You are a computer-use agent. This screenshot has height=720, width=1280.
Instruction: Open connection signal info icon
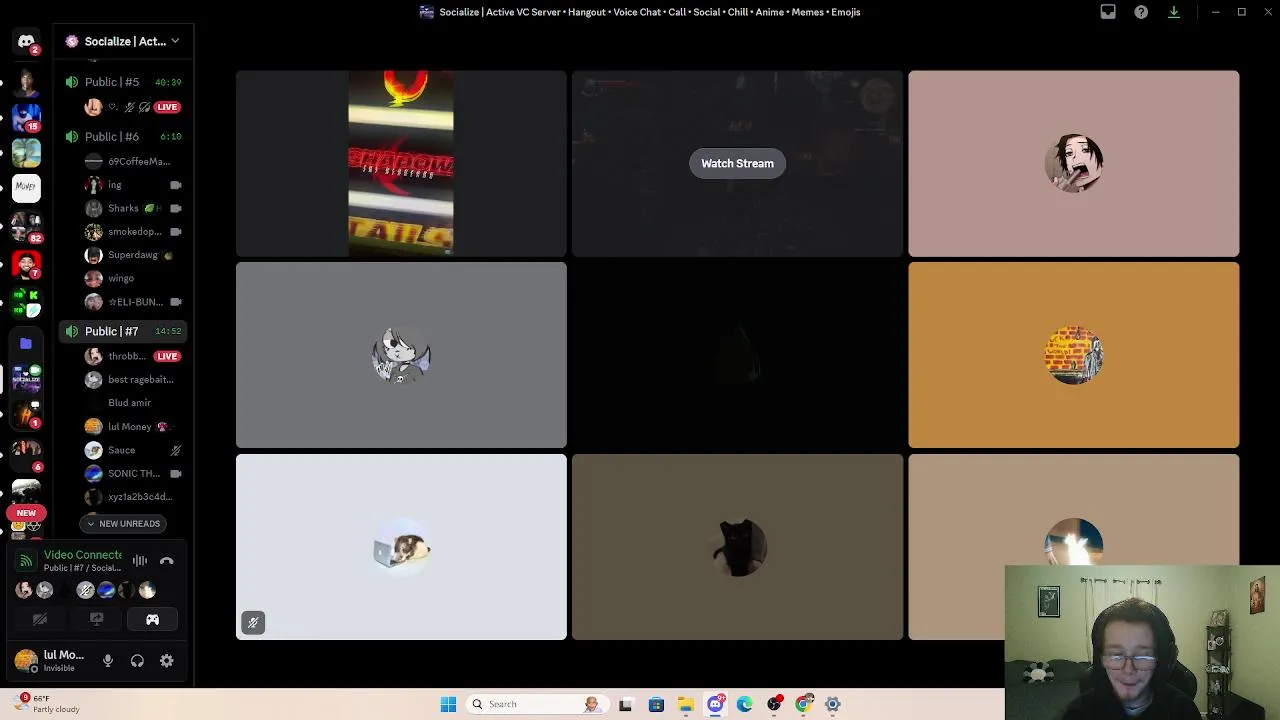tap(26, 561)
